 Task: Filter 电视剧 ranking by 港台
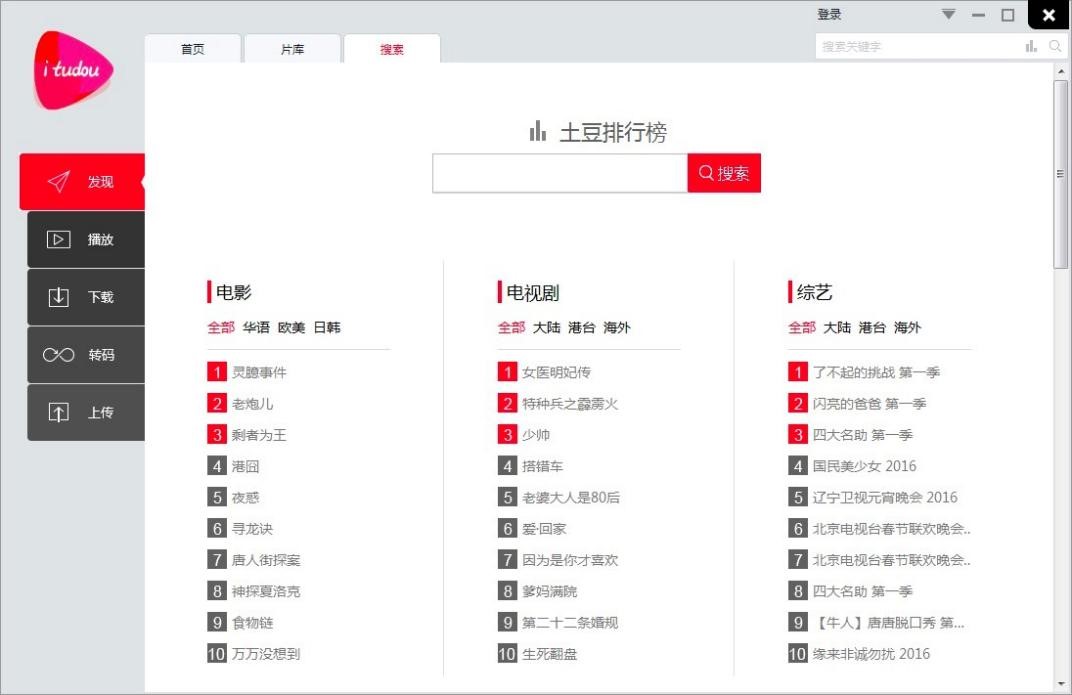click(x=582, y=327)
